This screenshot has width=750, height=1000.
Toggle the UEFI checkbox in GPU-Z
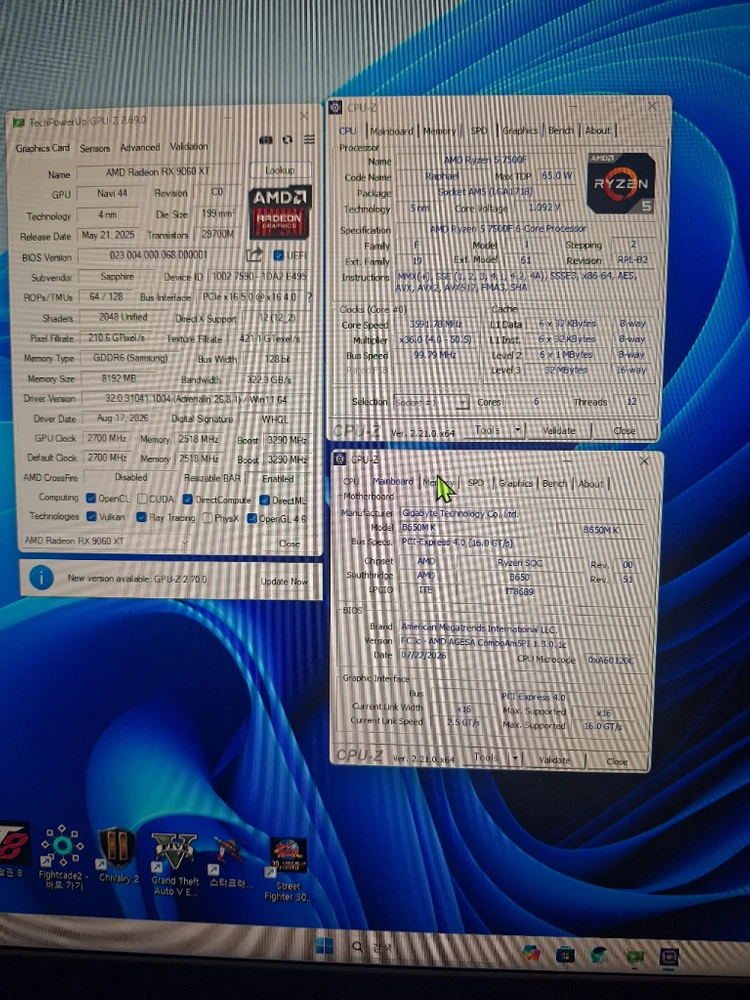pos(278,256)
